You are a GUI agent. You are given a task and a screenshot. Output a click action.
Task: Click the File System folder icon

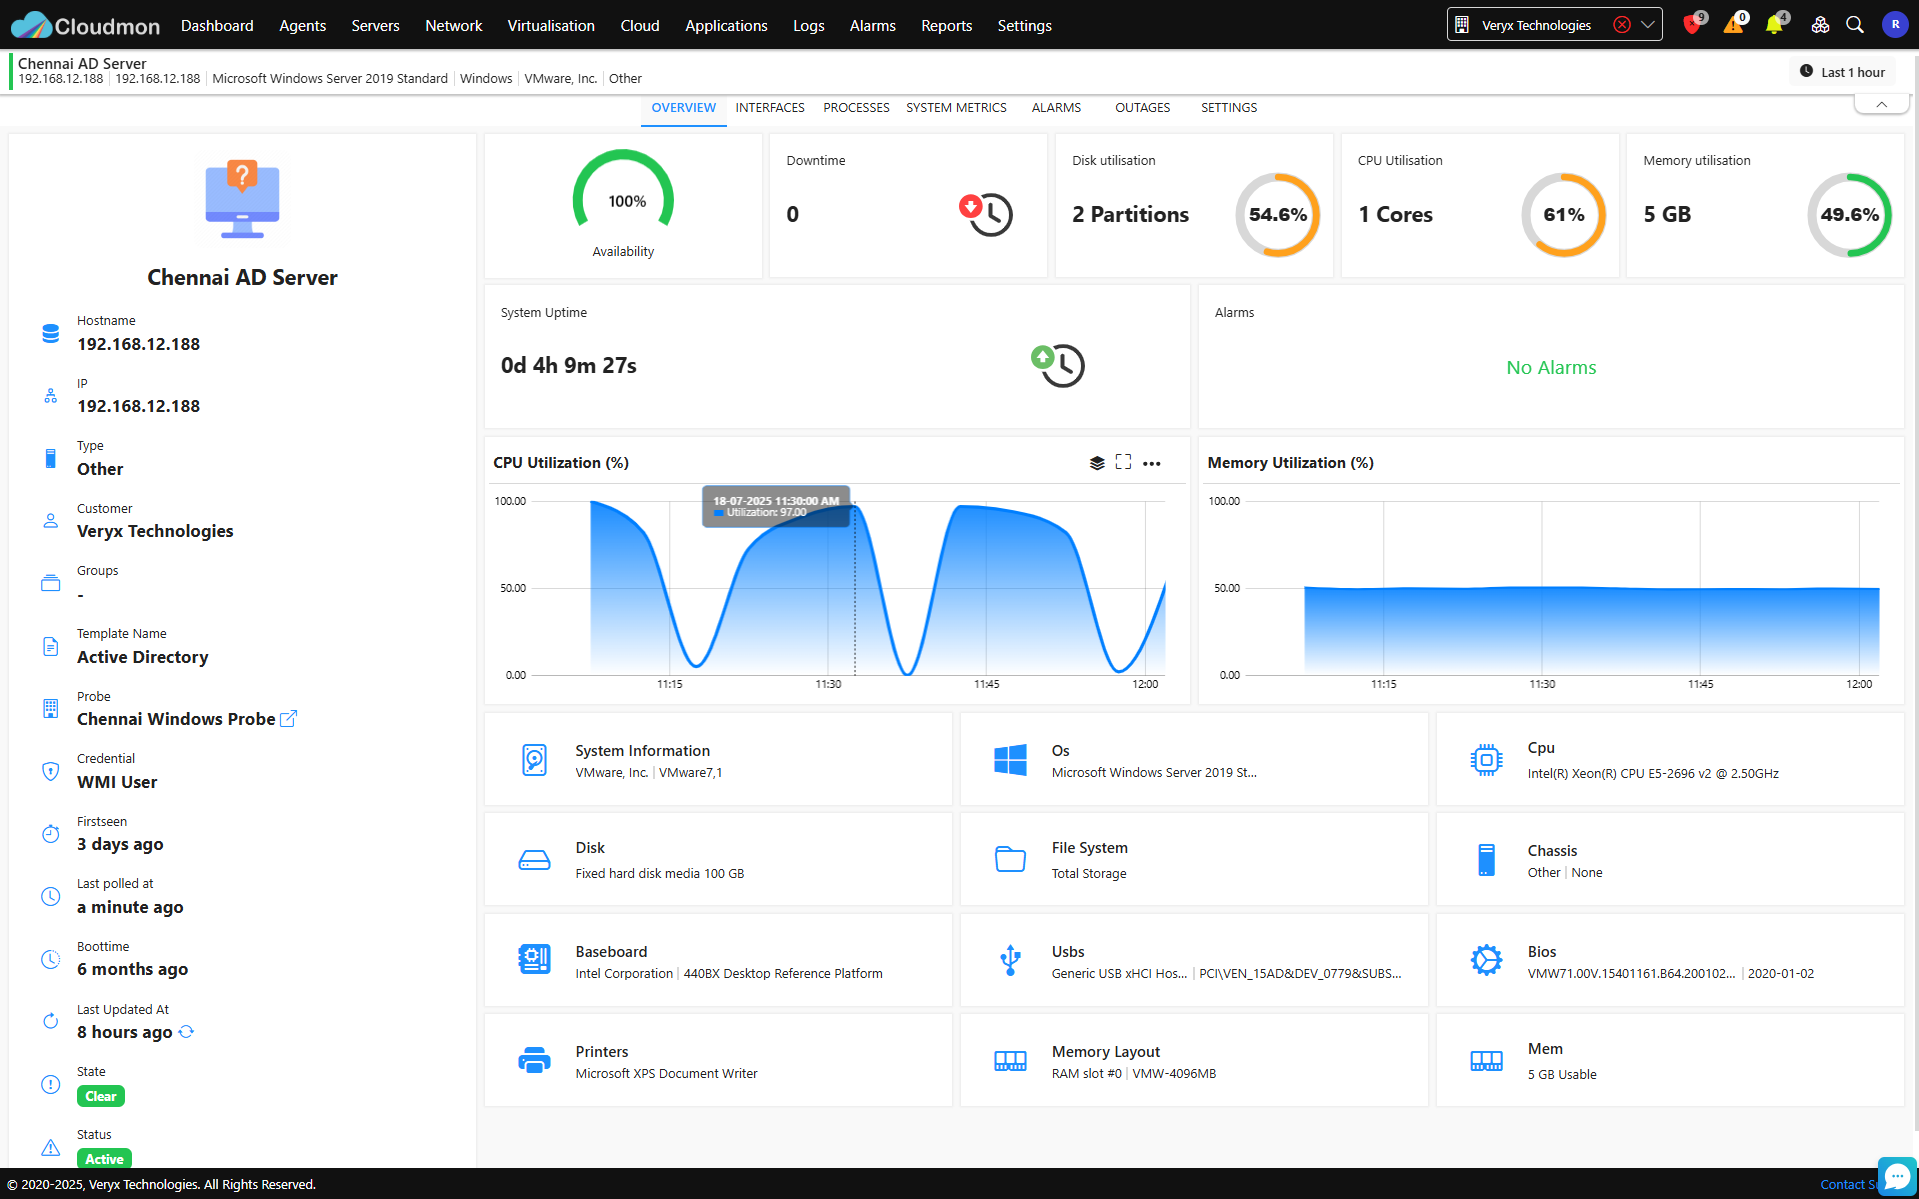point(1010,859)
